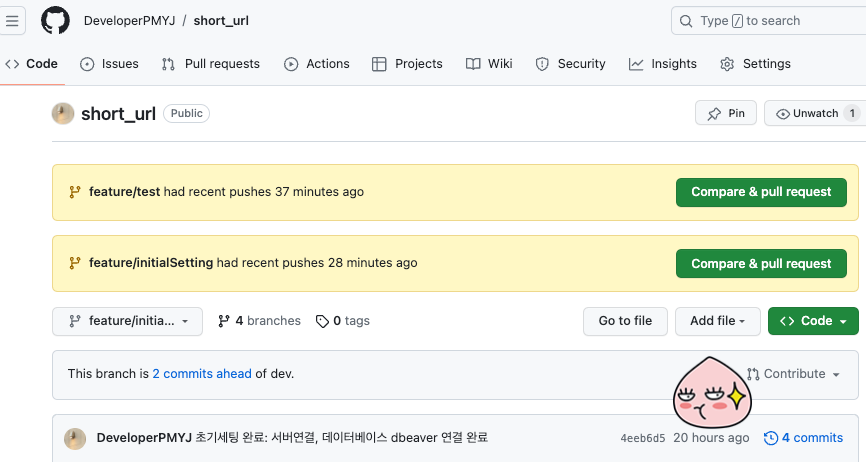Compare & pull request for feature/test
Image resolution: width=866 pixels, height=462 pixels.
tap(761, 192)
